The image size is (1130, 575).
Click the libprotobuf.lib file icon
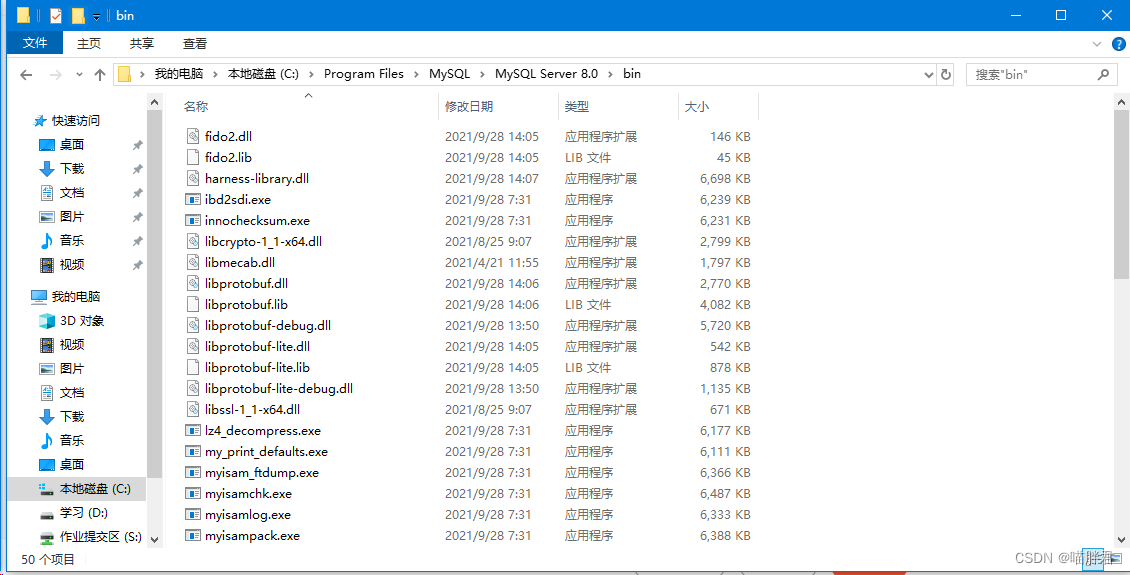click(x=192, y=305)
